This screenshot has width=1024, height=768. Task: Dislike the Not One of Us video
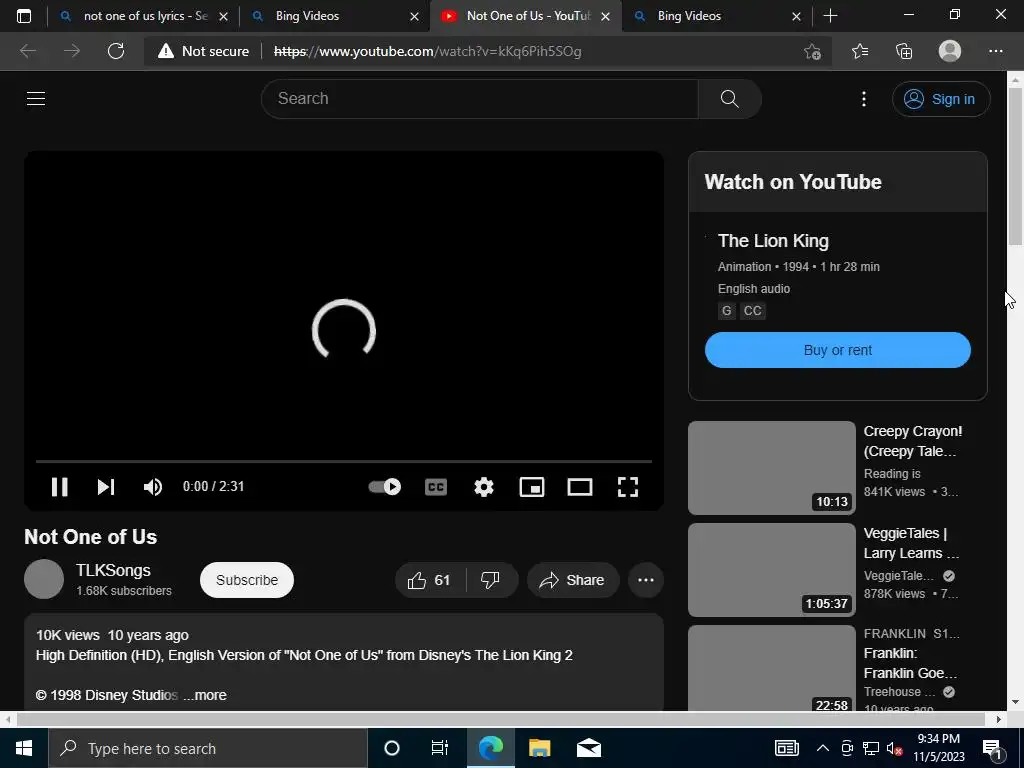(491, 580)
